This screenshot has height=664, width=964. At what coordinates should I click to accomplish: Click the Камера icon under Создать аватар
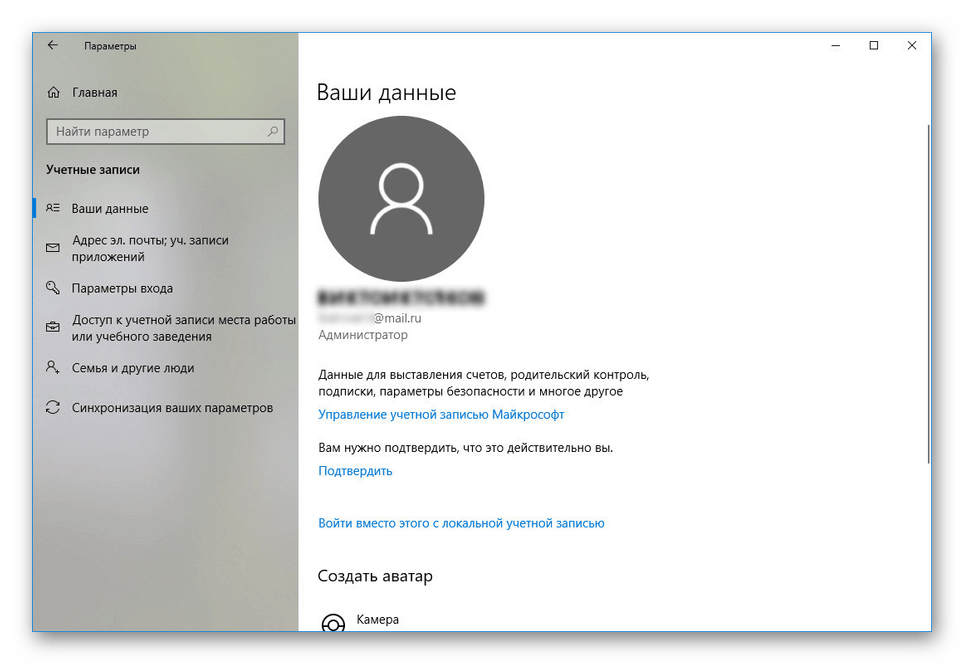pos(333,623)
